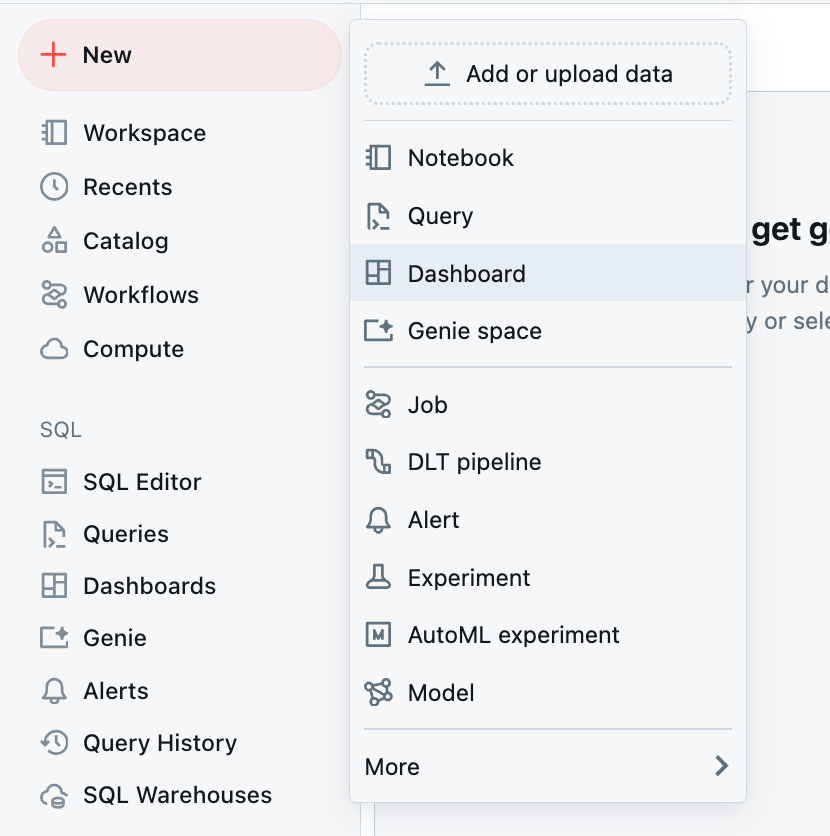The width and height of the screenshot is (830, 836).
Task: Open the SQL Editor icon
Action: [x=53, y=481]
